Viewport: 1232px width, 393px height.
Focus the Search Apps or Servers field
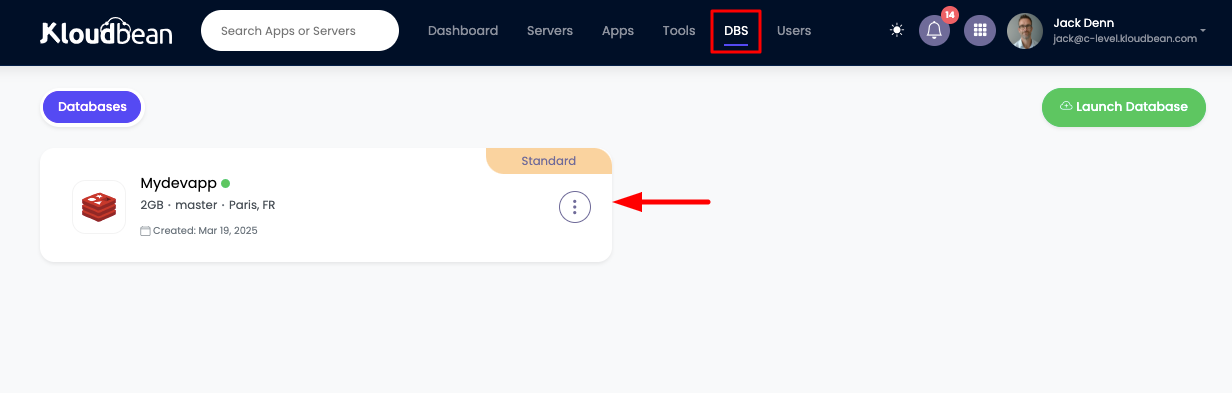click(300, 31)
